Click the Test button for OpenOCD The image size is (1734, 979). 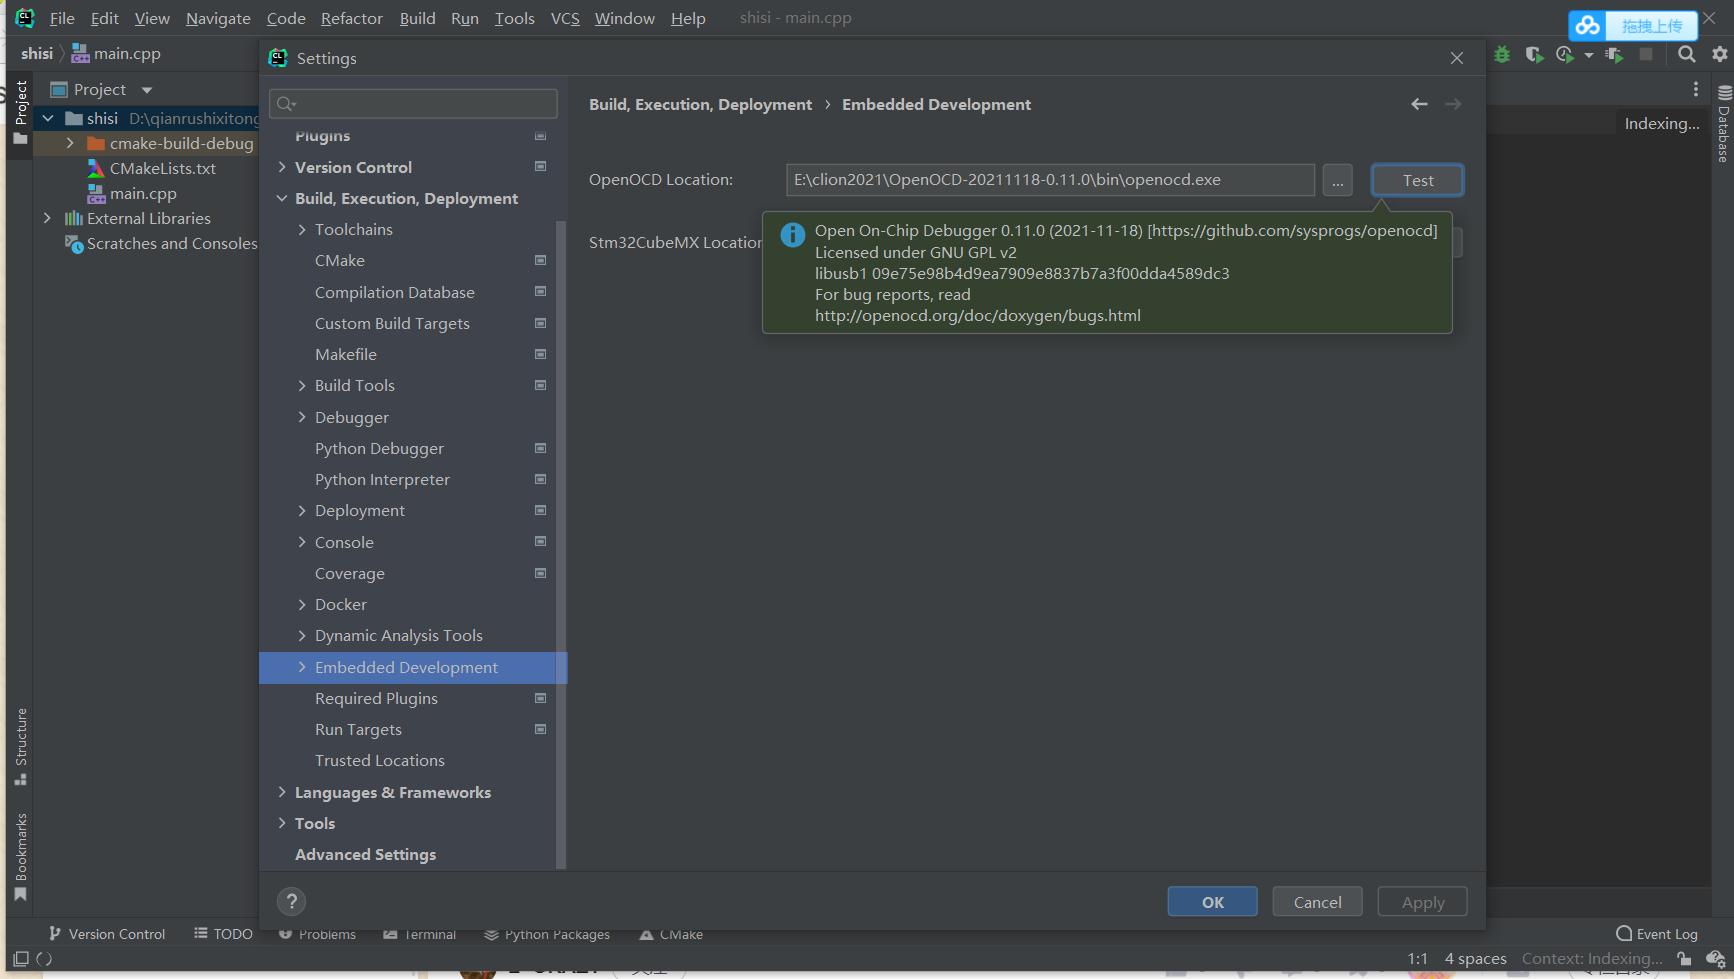pyautogui.click(x=1417, y=180)
